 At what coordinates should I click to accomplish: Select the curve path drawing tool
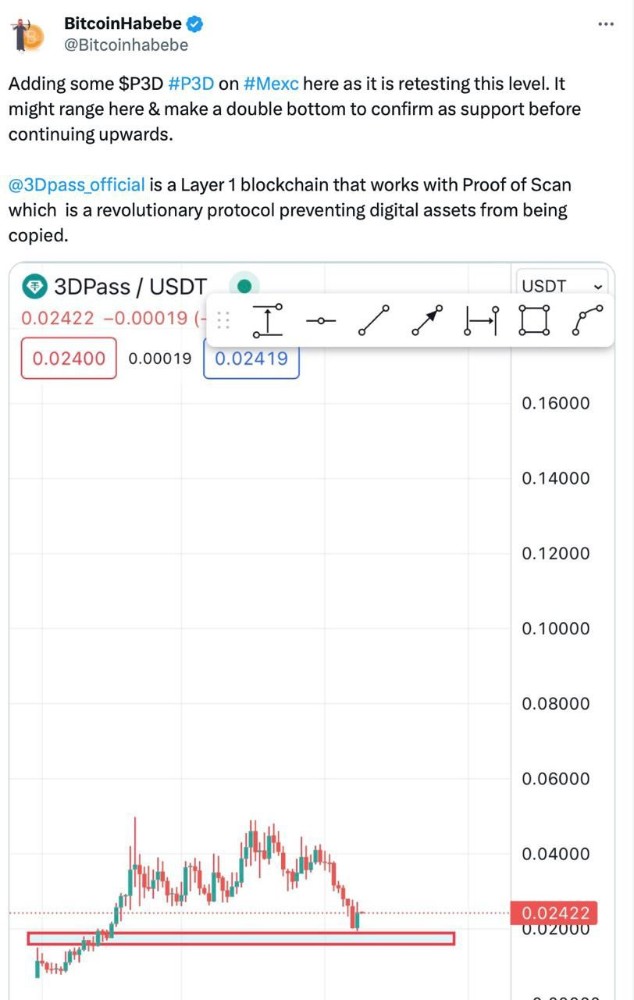[587, 320]
